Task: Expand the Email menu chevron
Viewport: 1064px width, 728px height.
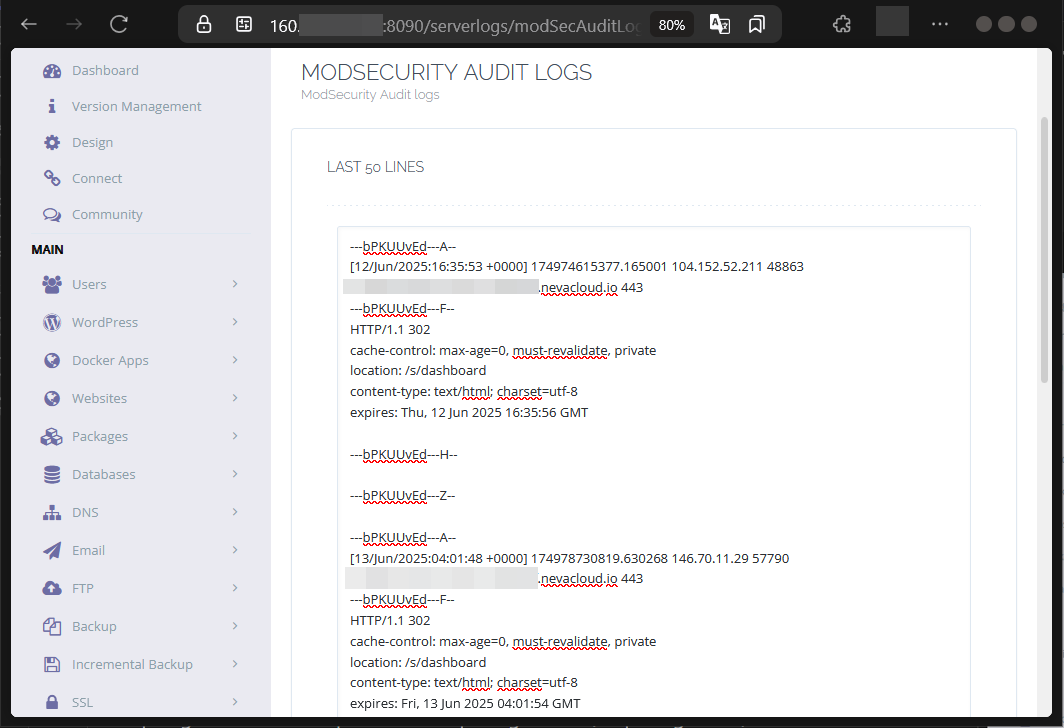Action: click(x=235, y=550)
